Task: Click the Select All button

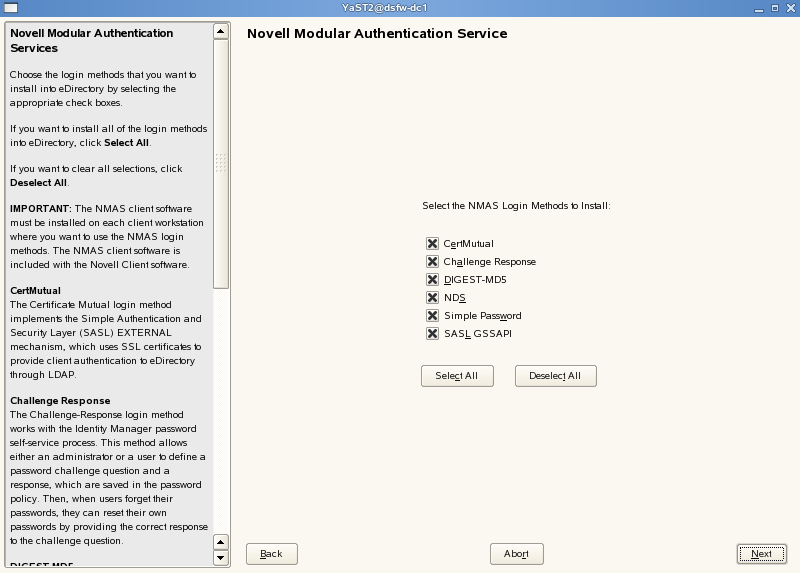Action: tap(457, 376)
